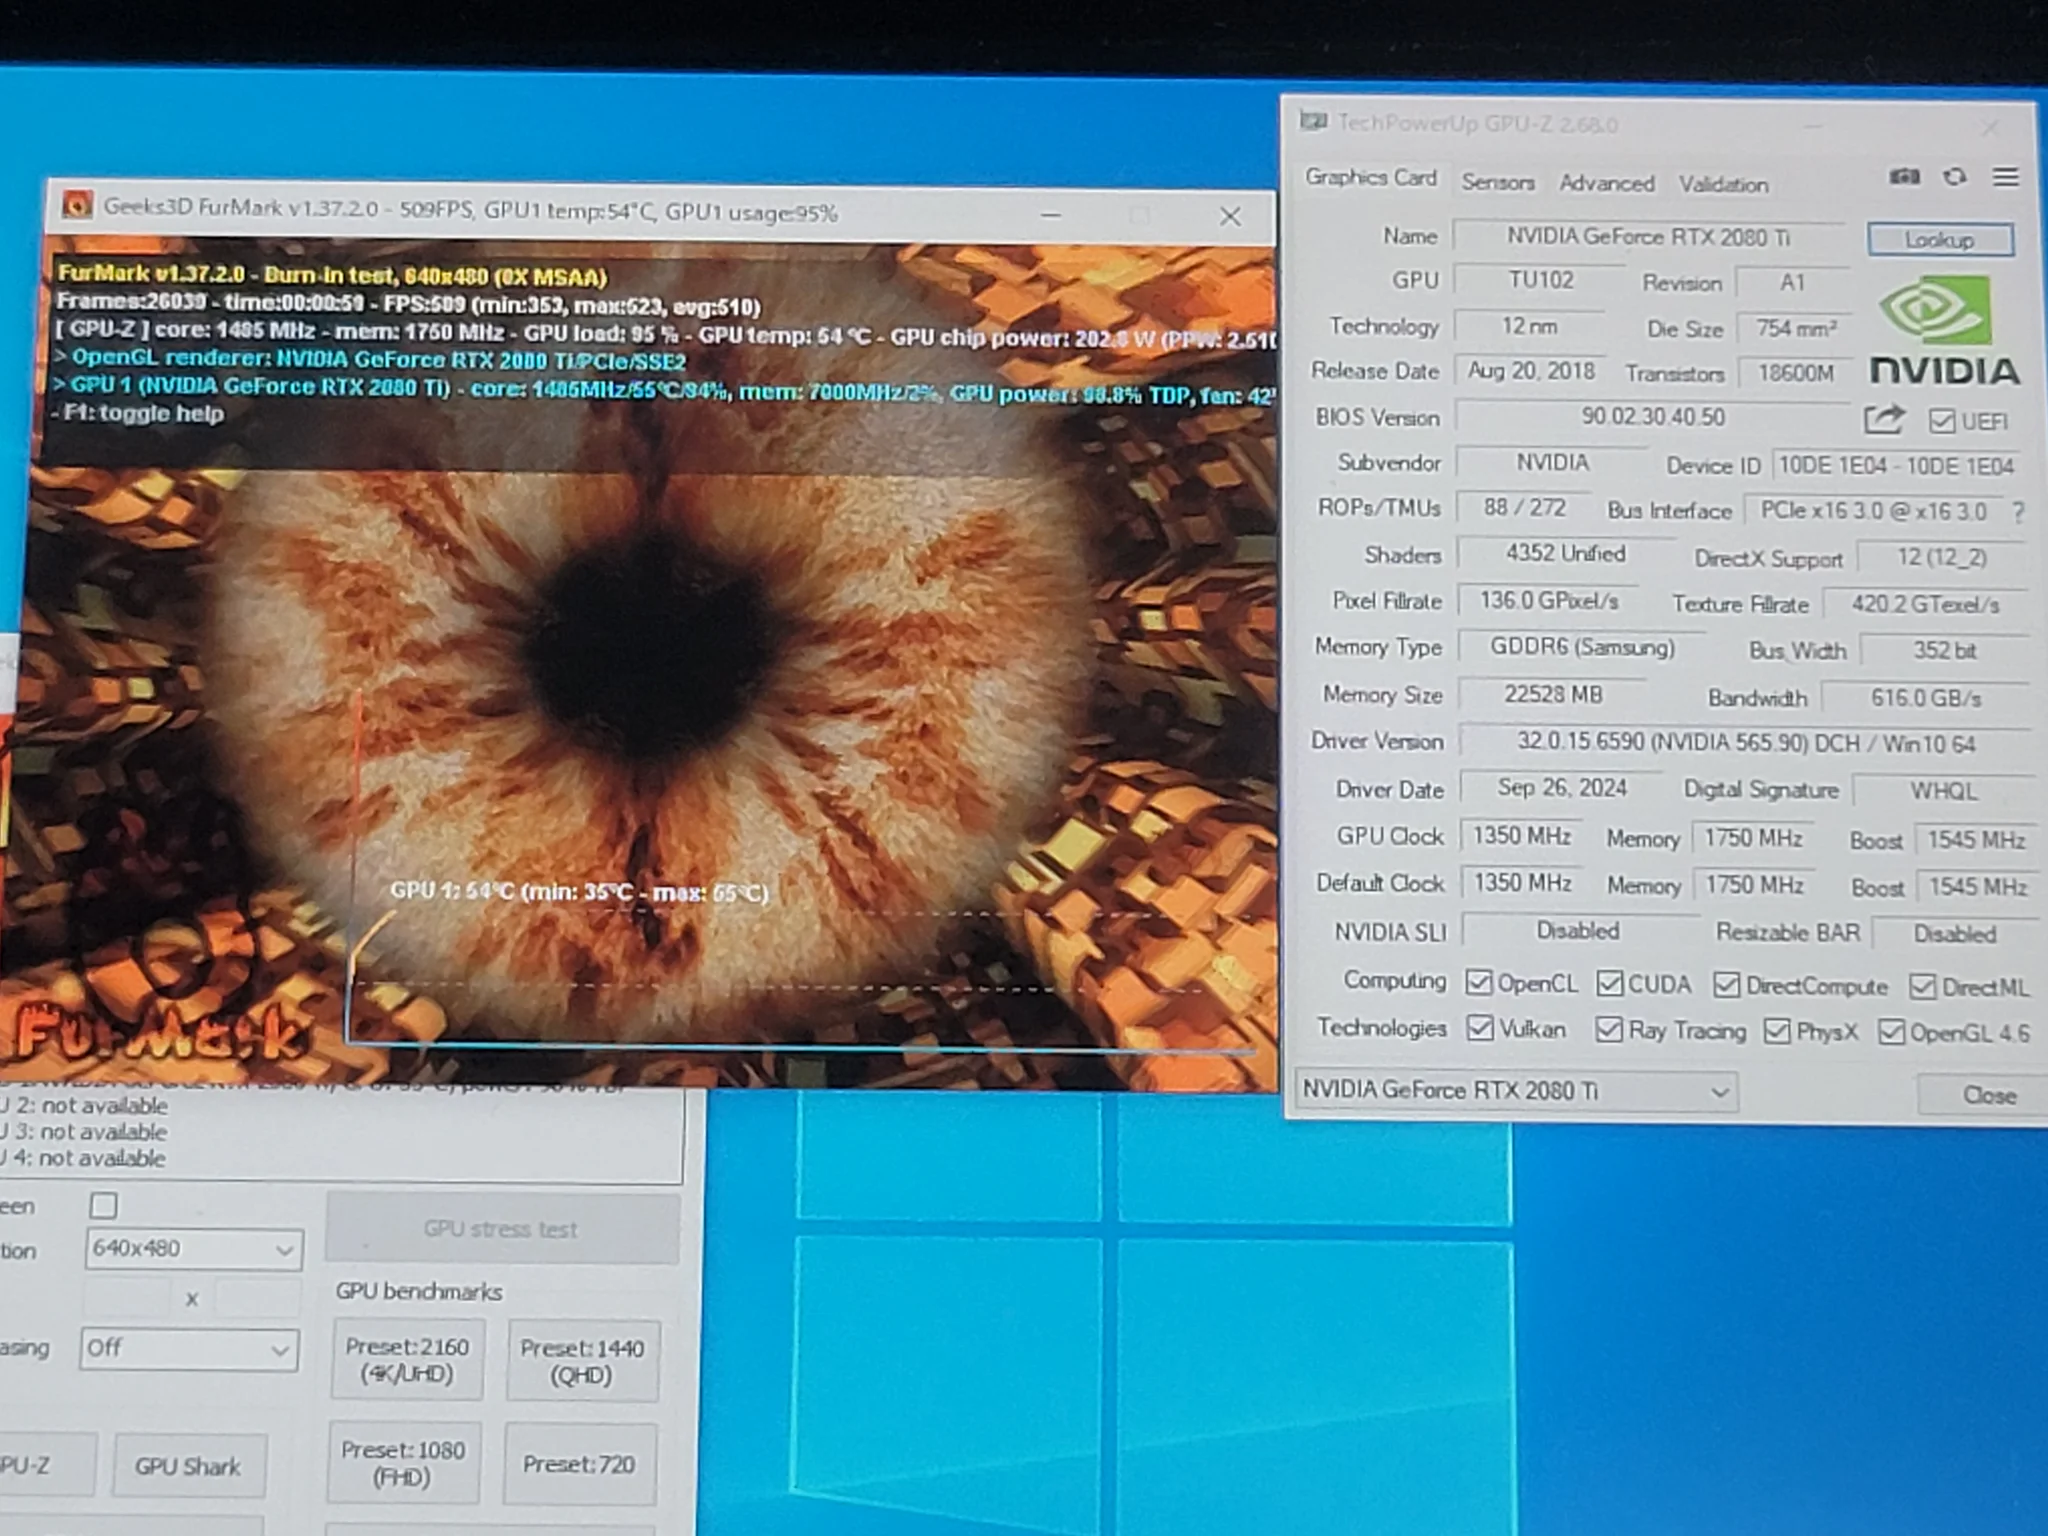Click the Bus Width value 352 bit
2048x1536 pixels.
[1944, 651]
